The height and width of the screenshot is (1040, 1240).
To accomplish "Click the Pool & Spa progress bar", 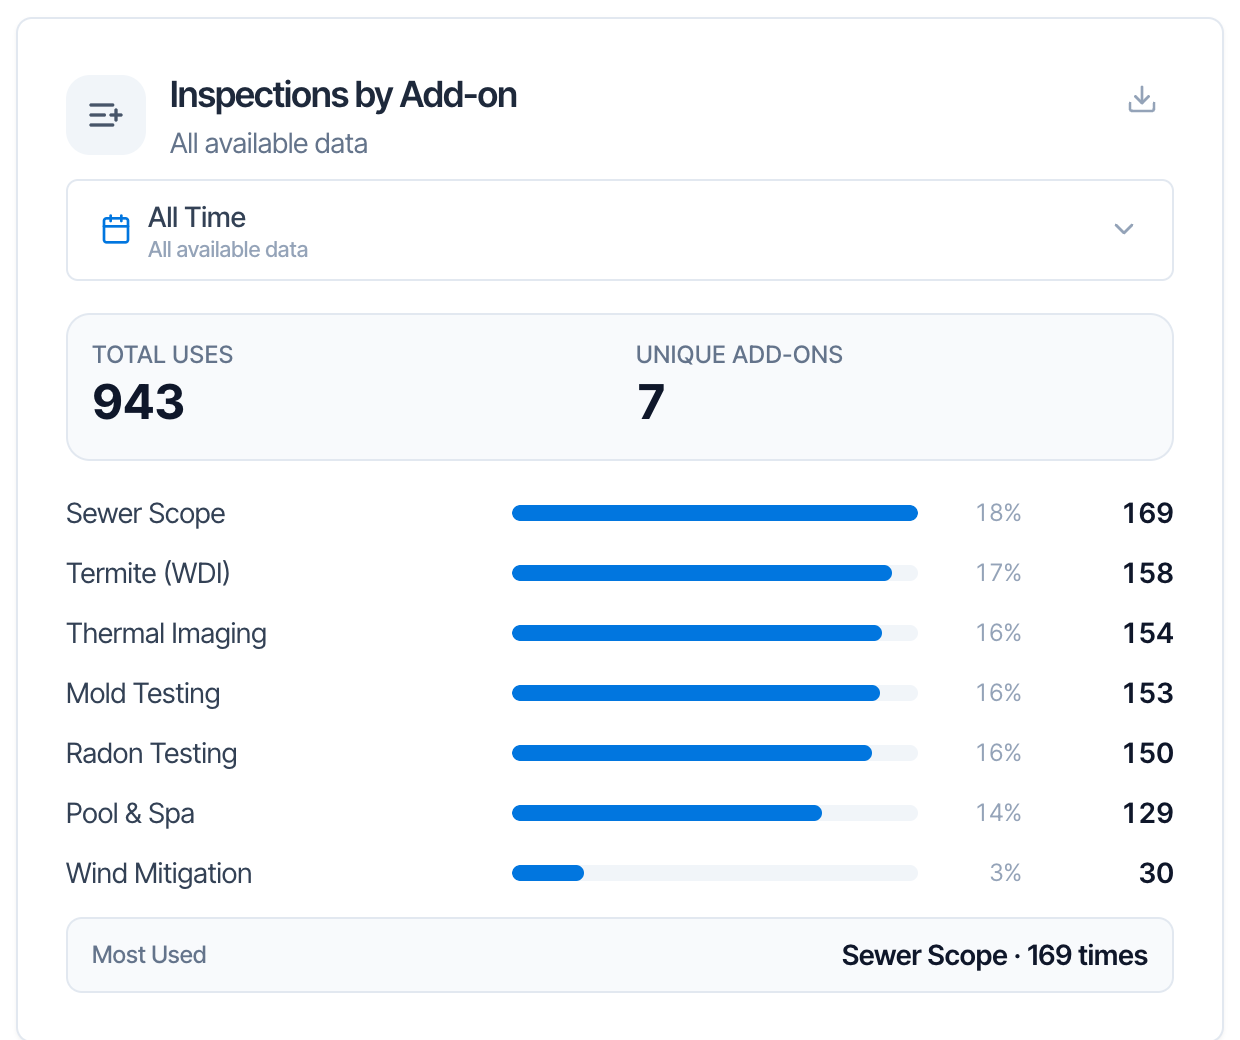I will coord(715,813).
